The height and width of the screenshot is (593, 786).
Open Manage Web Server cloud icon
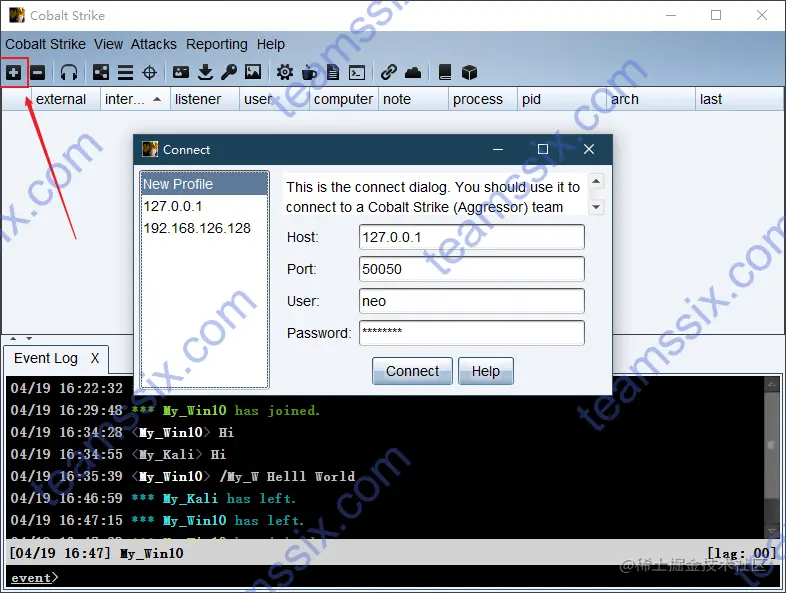(x=413, y=73)
